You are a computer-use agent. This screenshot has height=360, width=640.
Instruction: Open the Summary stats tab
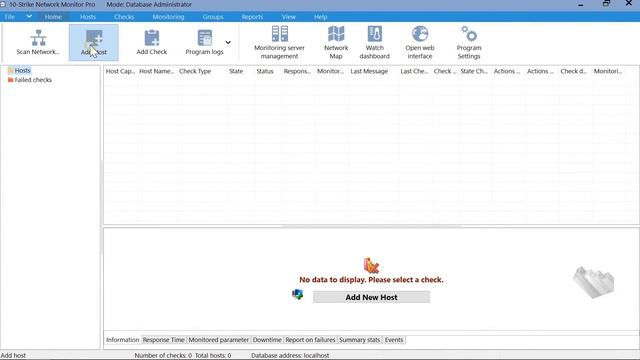pyautogui.click(x=360, y=340)
